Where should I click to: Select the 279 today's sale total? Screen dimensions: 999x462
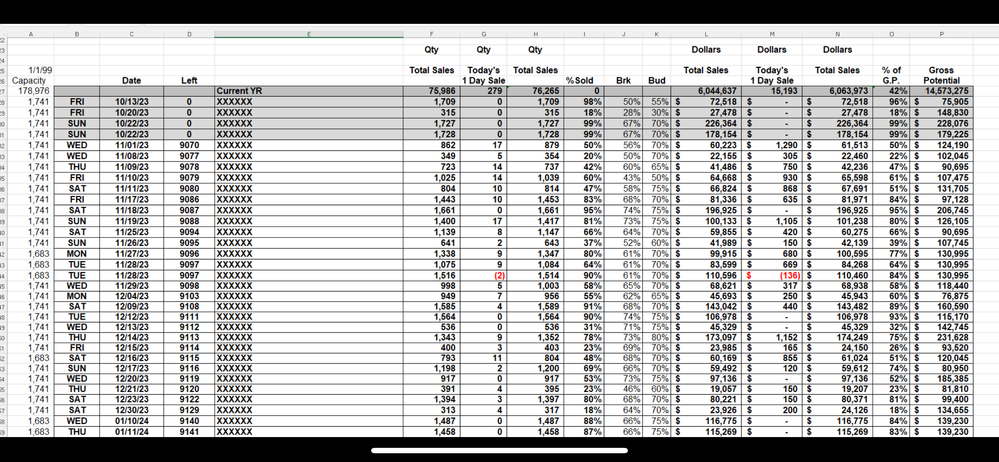pos(484,91)
